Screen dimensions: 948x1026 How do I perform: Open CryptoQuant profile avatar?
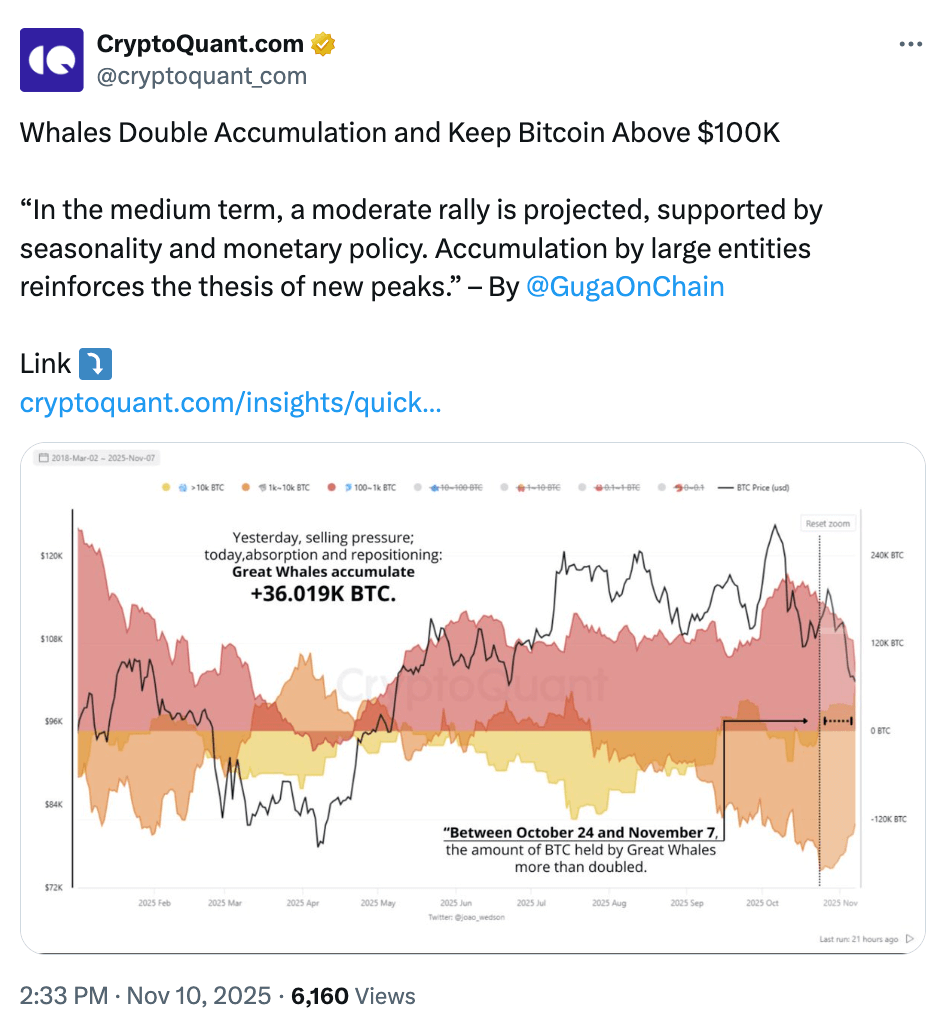point(51,60)
